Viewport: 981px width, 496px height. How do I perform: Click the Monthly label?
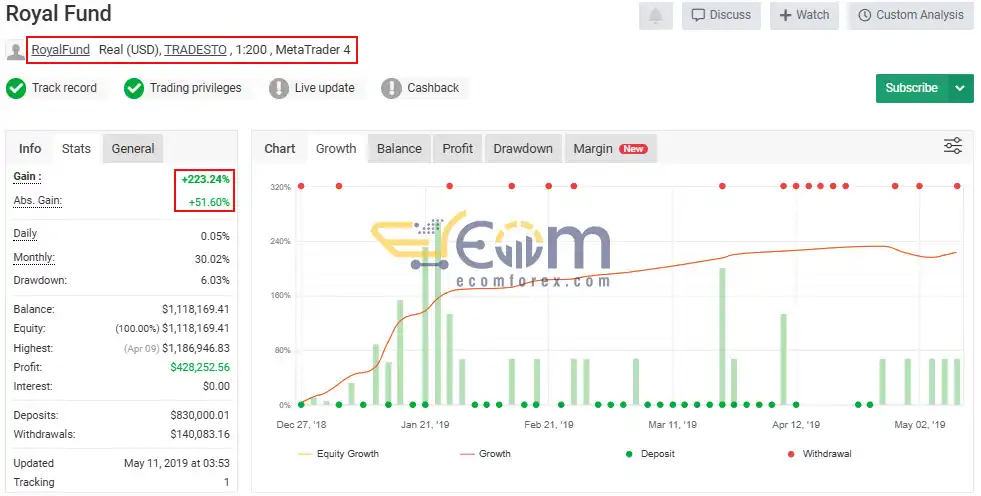coord(34,258)
